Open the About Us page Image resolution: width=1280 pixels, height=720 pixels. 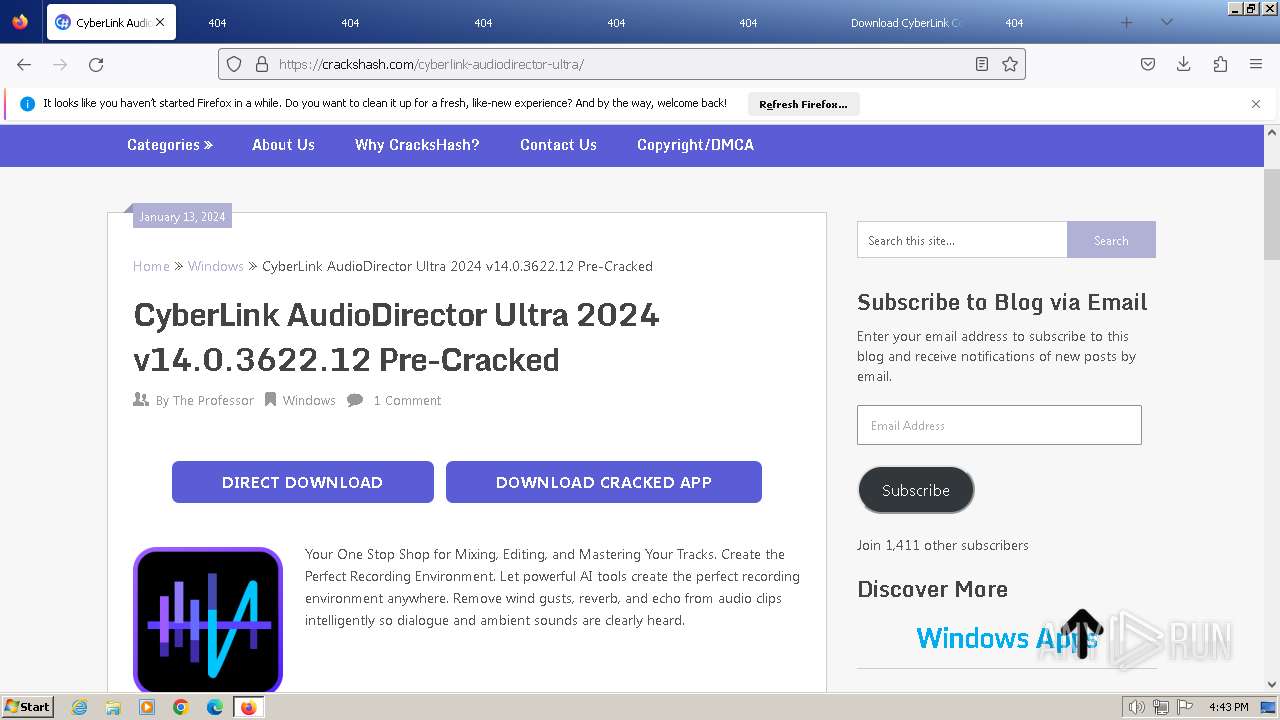pyautogui.click(x=283, y=145)
